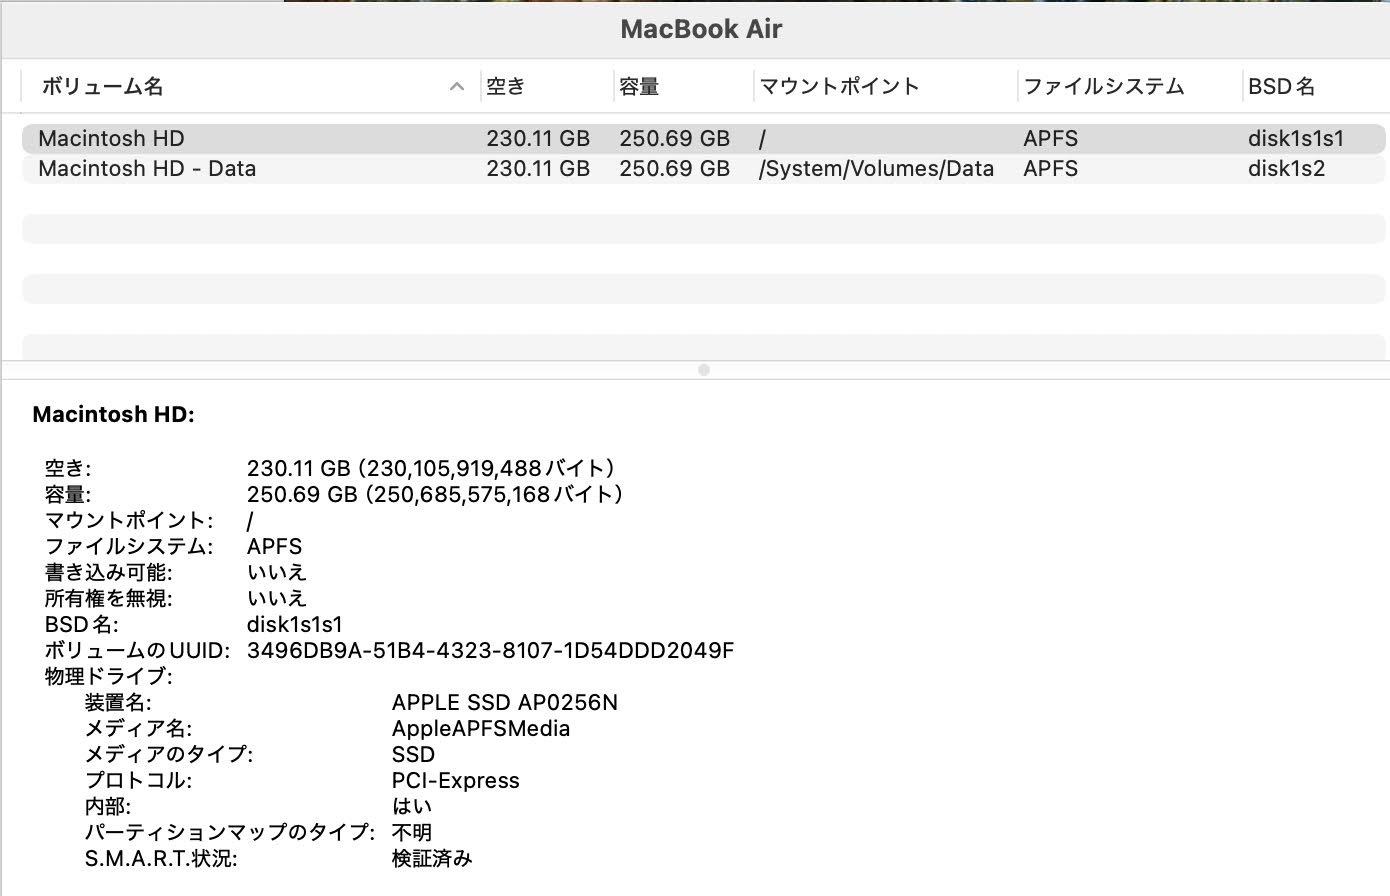Viewport: 1390px width, 896px height.
Task: Sort by the マウントポイント column header
Action: click(839, 87)
